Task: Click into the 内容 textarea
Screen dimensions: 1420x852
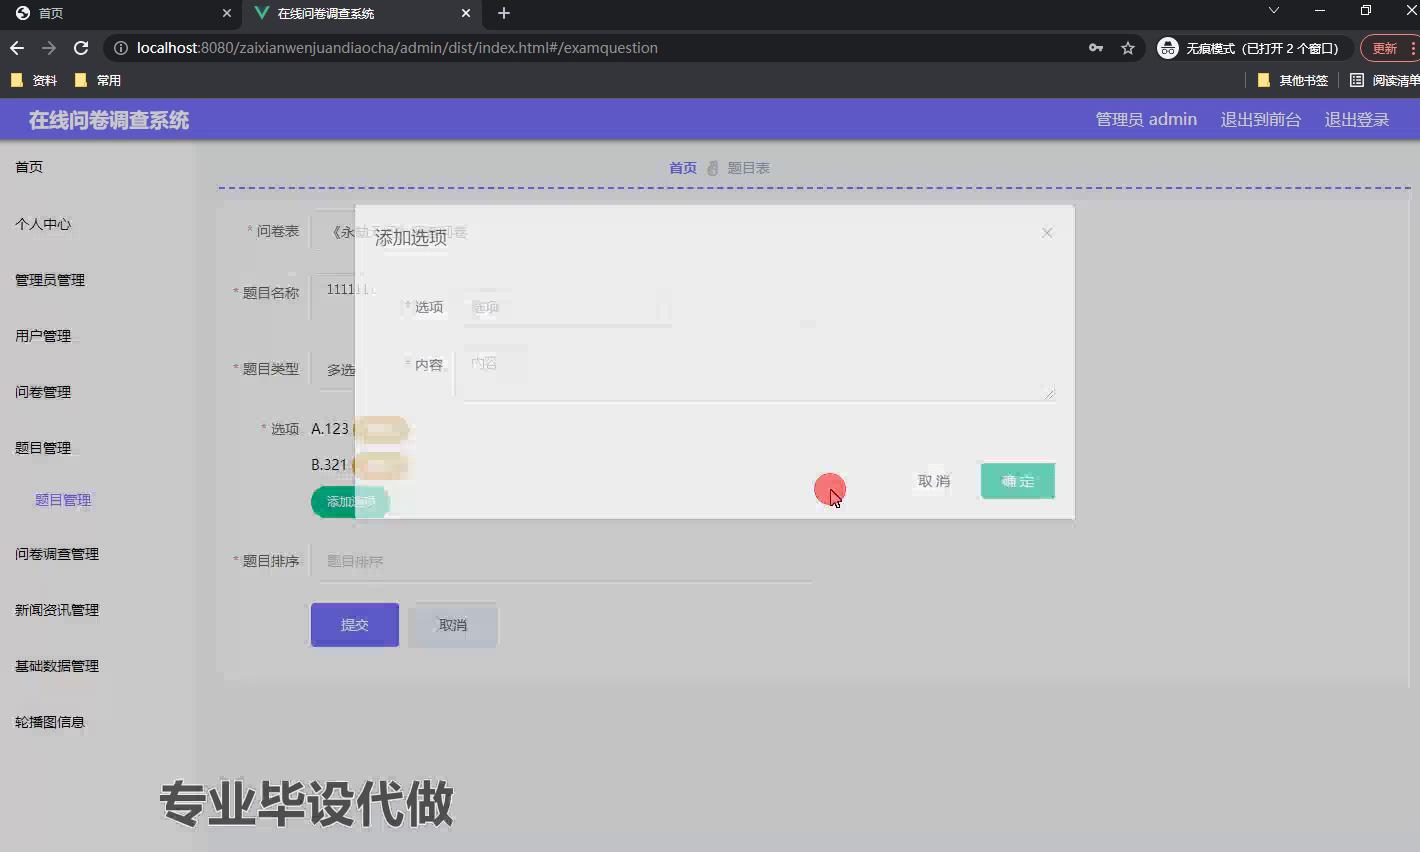Action: tap(754, 375)
